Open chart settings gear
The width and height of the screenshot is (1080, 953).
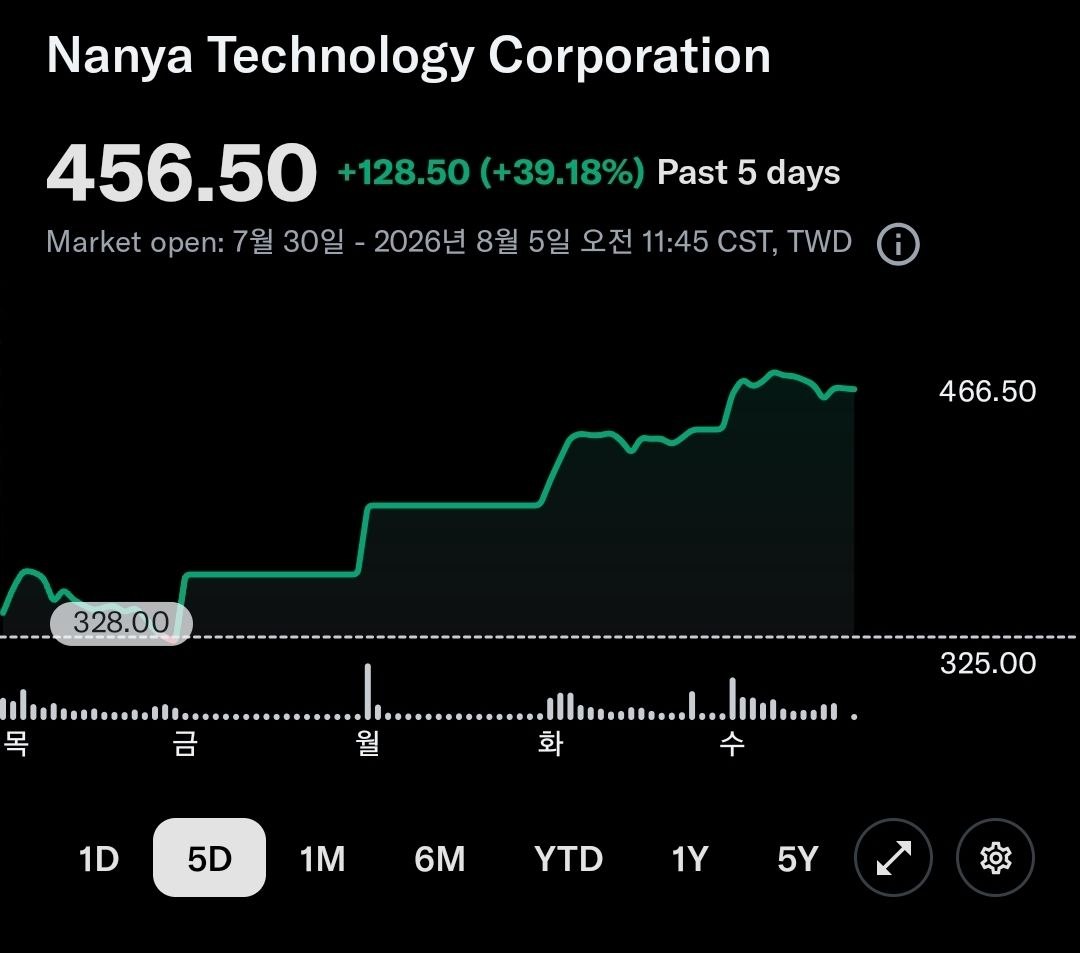coord(995,857)
